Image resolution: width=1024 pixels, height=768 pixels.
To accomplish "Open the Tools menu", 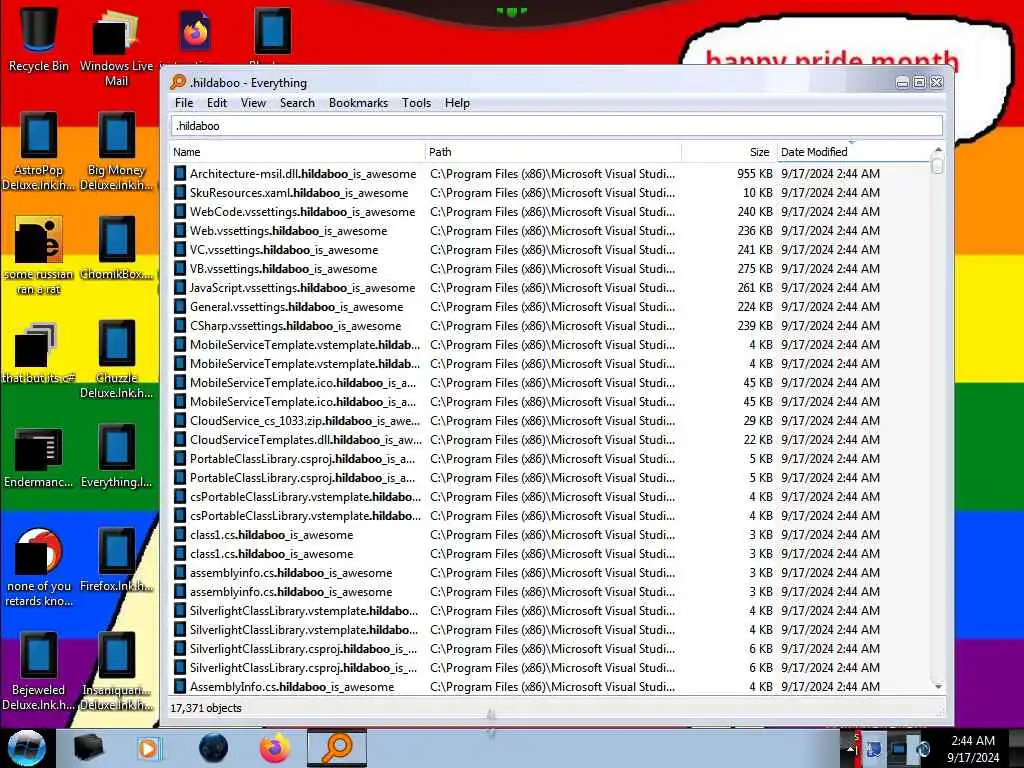I will pyautogui.click(x=417, y=103).
